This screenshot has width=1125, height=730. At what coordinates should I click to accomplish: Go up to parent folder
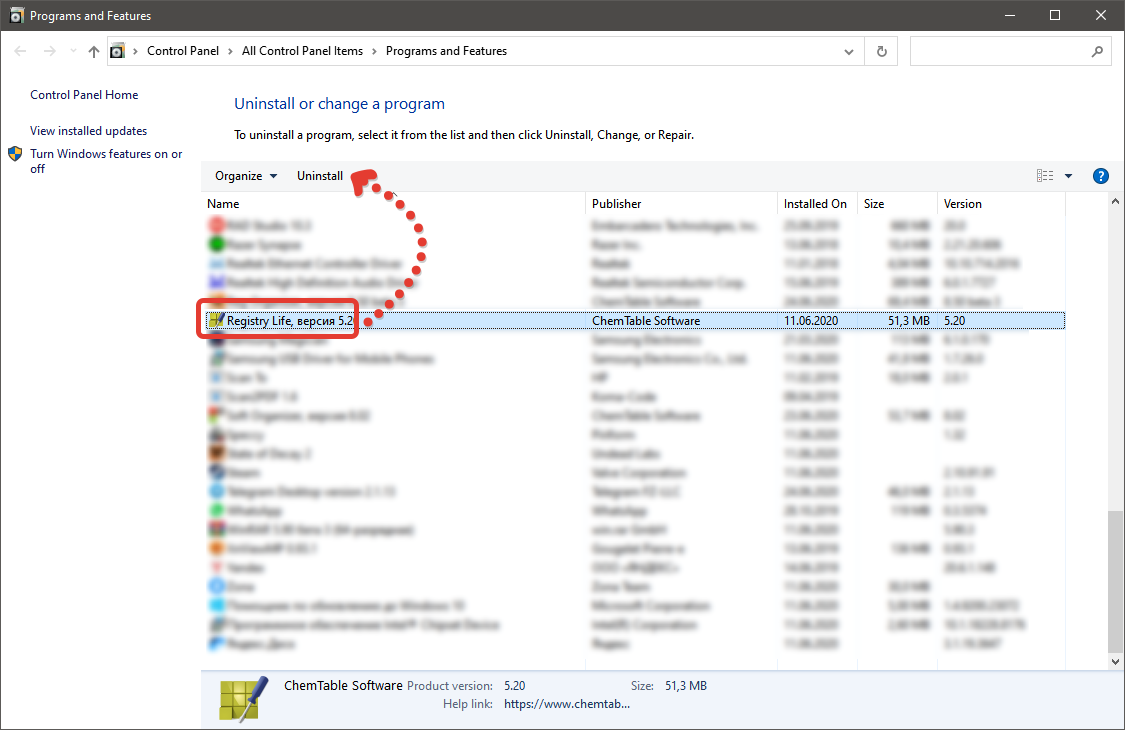[x=93, y=50]
